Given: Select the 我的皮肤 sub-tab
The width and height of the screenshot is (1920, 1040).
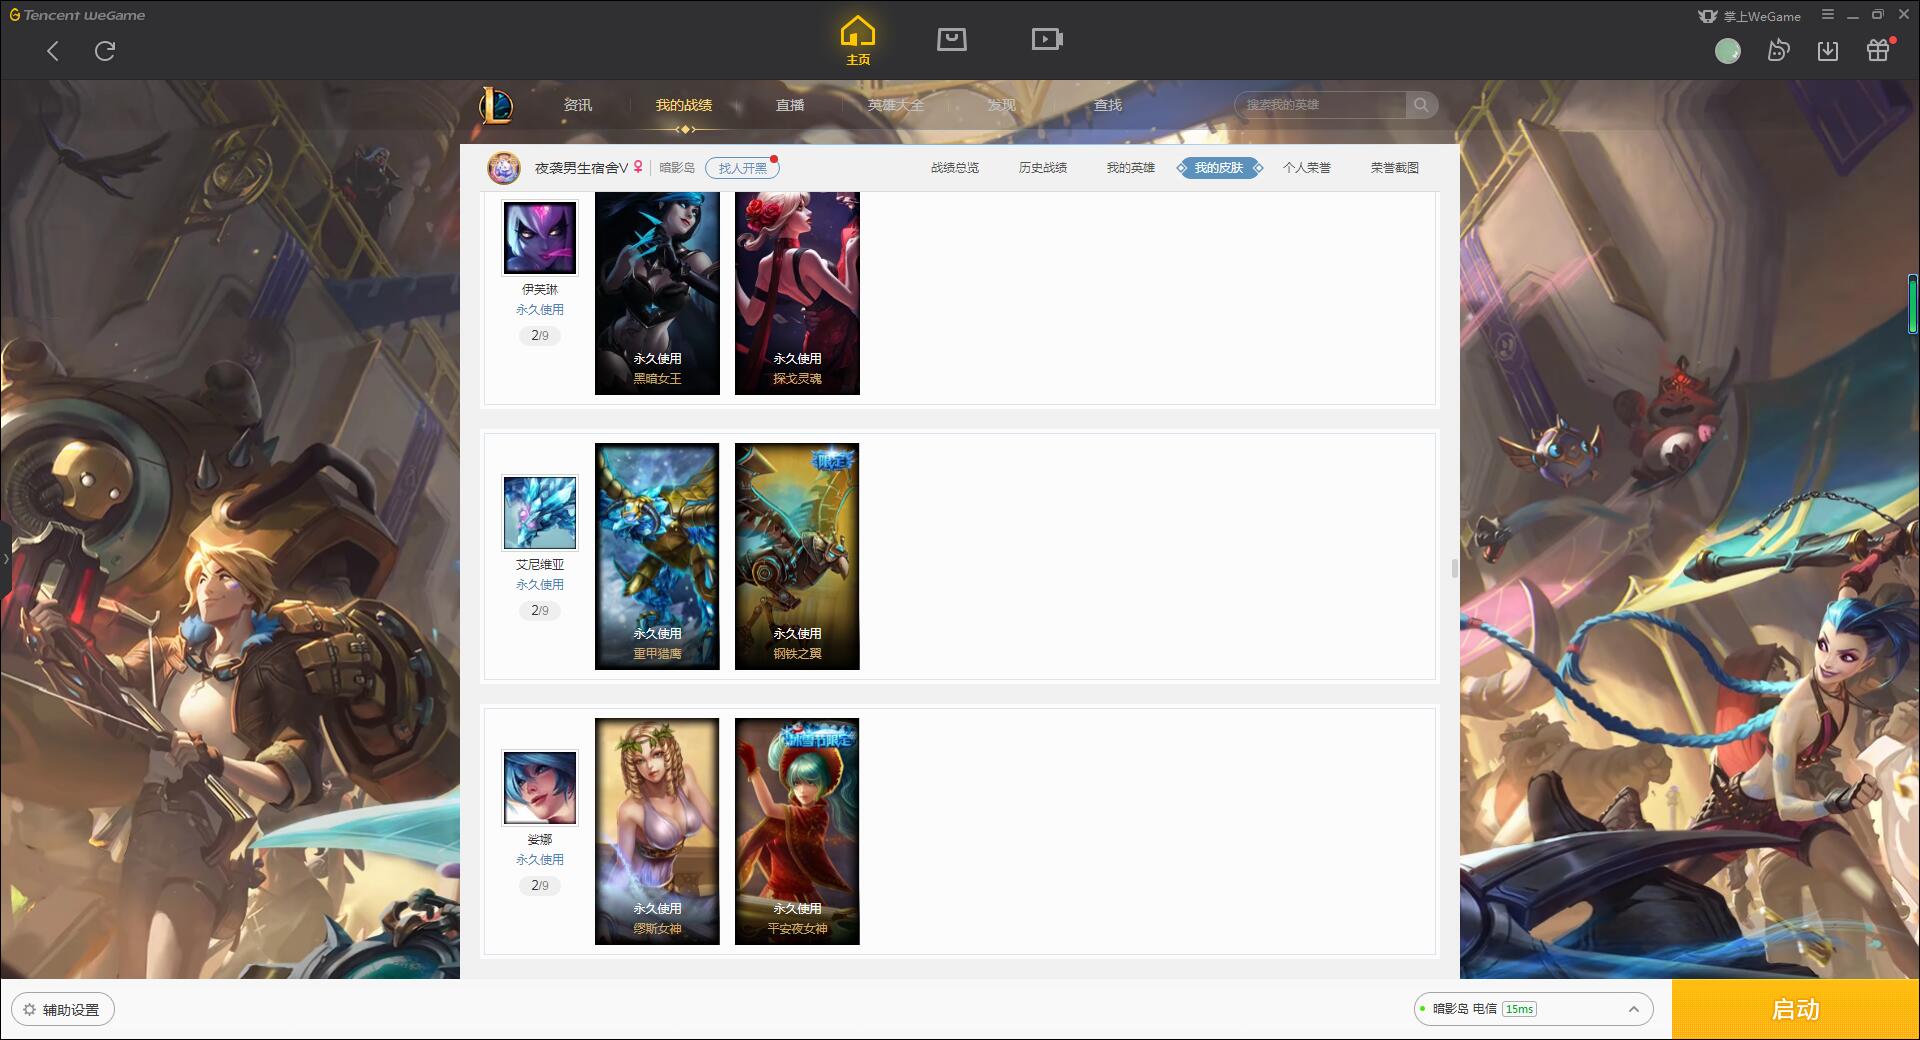Looking at the screenshot, I should (x=1219, y=168).
